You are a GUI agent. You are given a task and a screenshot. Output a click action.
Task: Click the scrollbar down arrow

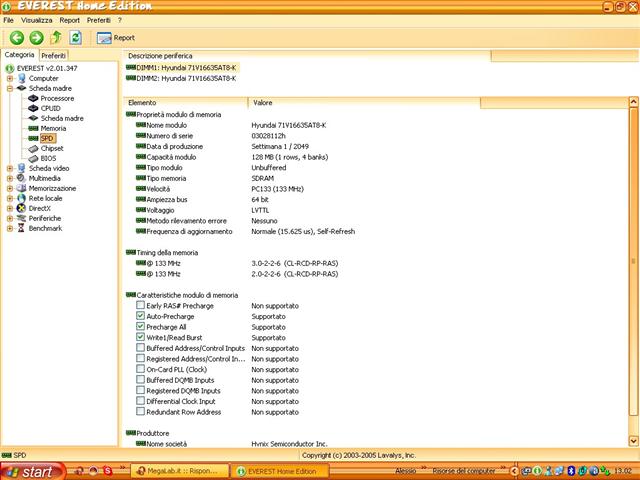click(x=633, y=441)
